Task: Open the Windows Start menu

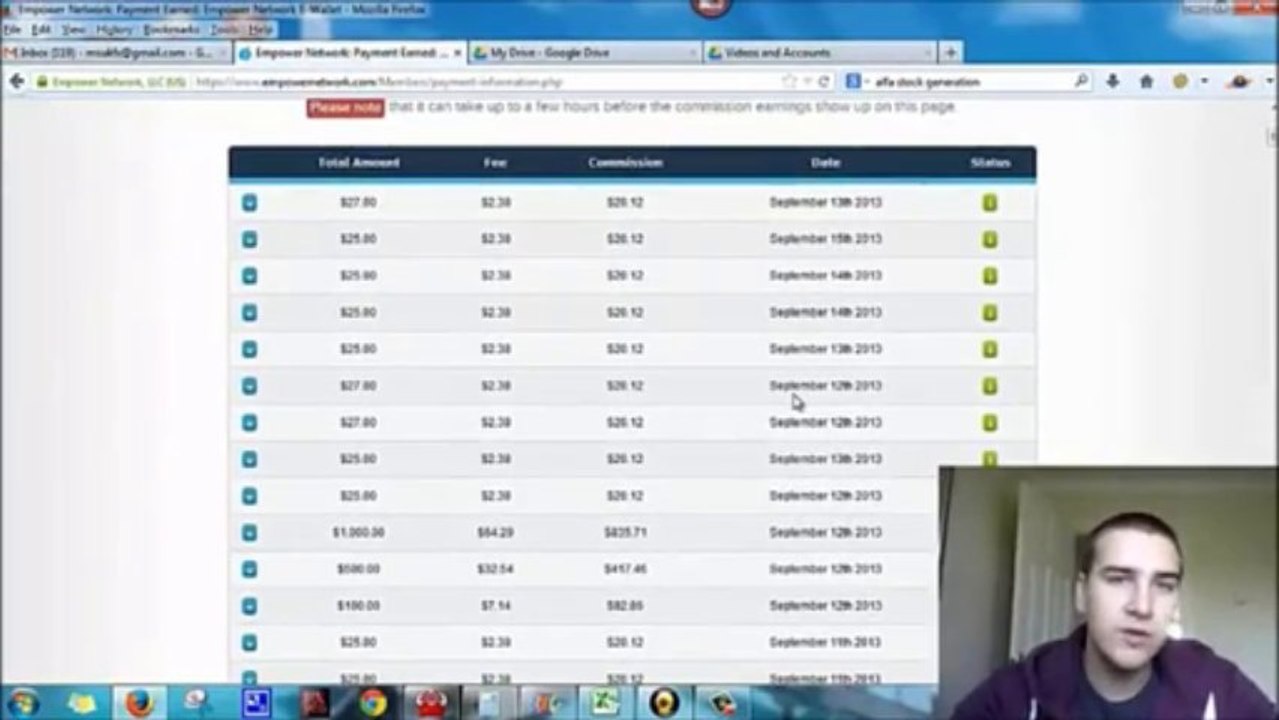Action: click(23, 703)
